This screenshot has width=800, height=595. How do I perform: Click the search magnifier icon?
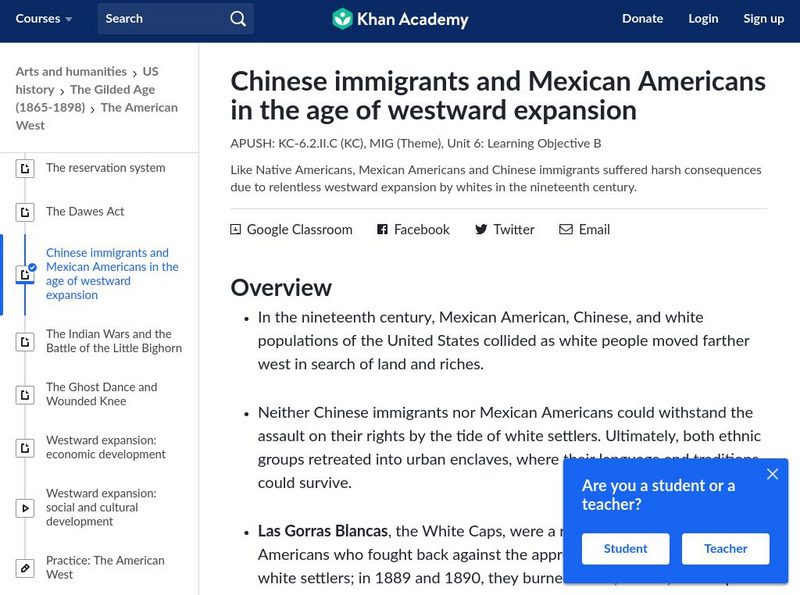click(237, 19)
